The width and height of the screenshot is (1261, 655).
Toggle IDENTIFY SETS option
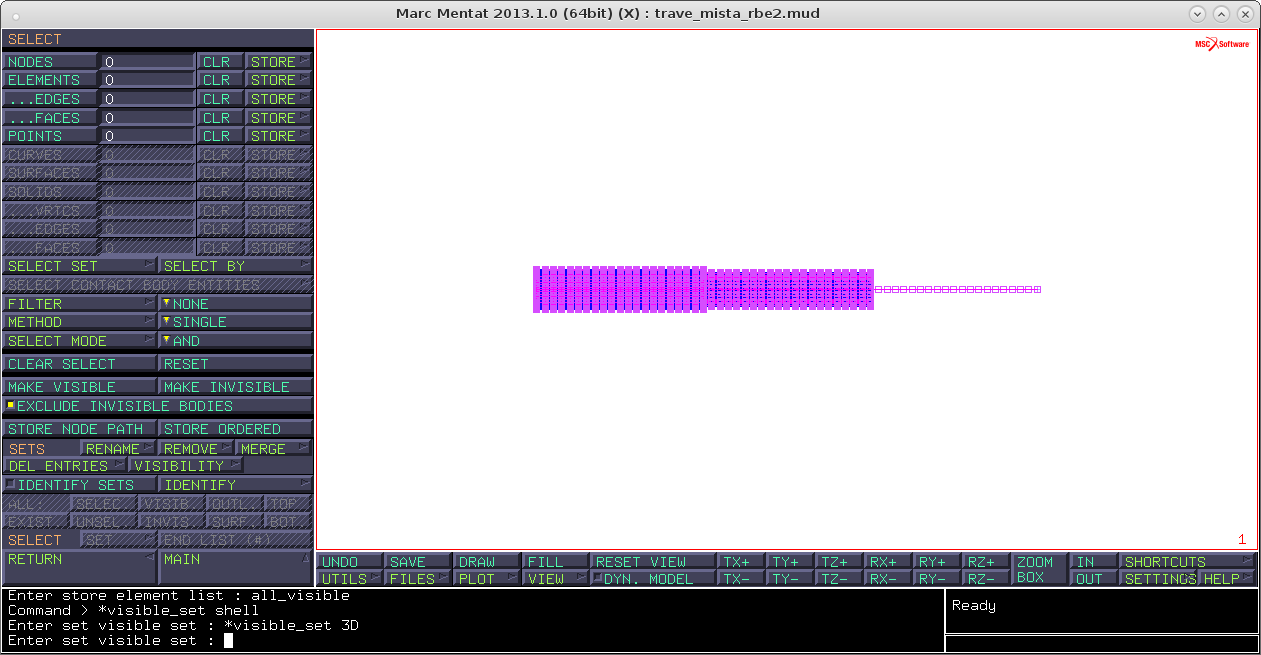click(80, 485)
